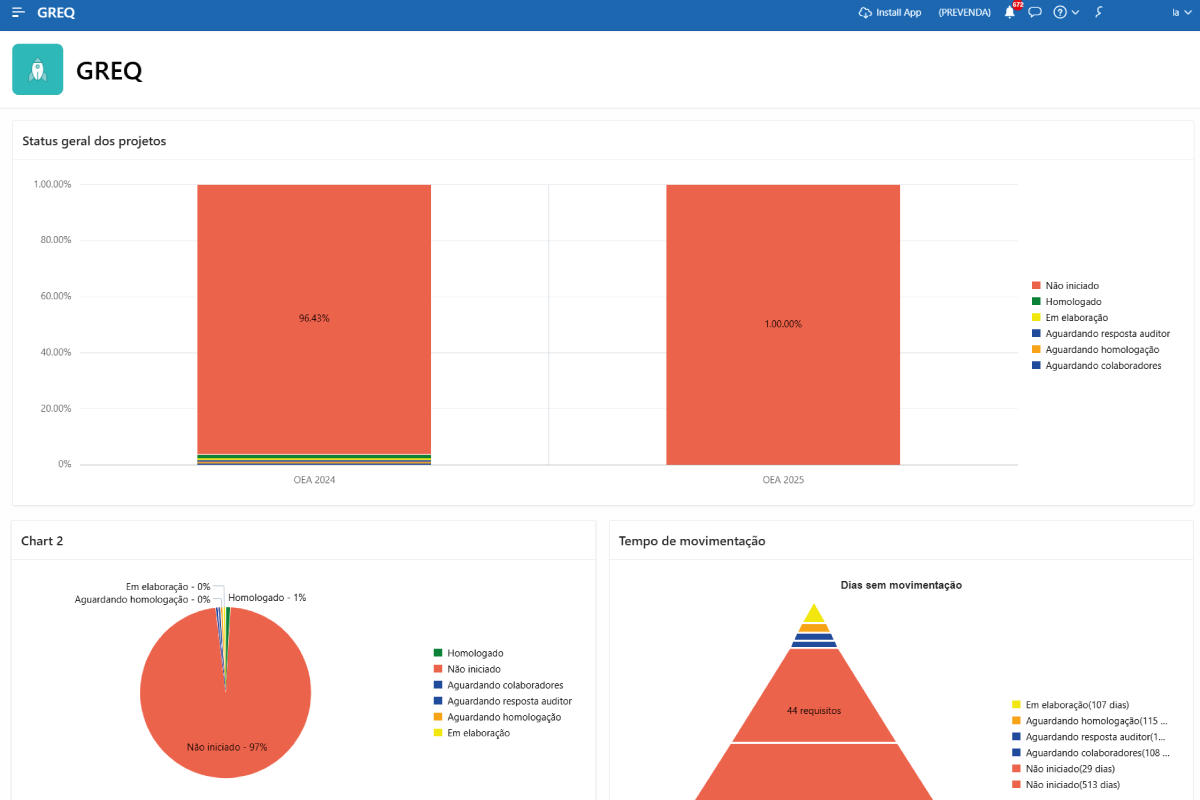Open the 'la' user account dropdown
This screenshot has width=1200, height=800.
pos(1180,13)
